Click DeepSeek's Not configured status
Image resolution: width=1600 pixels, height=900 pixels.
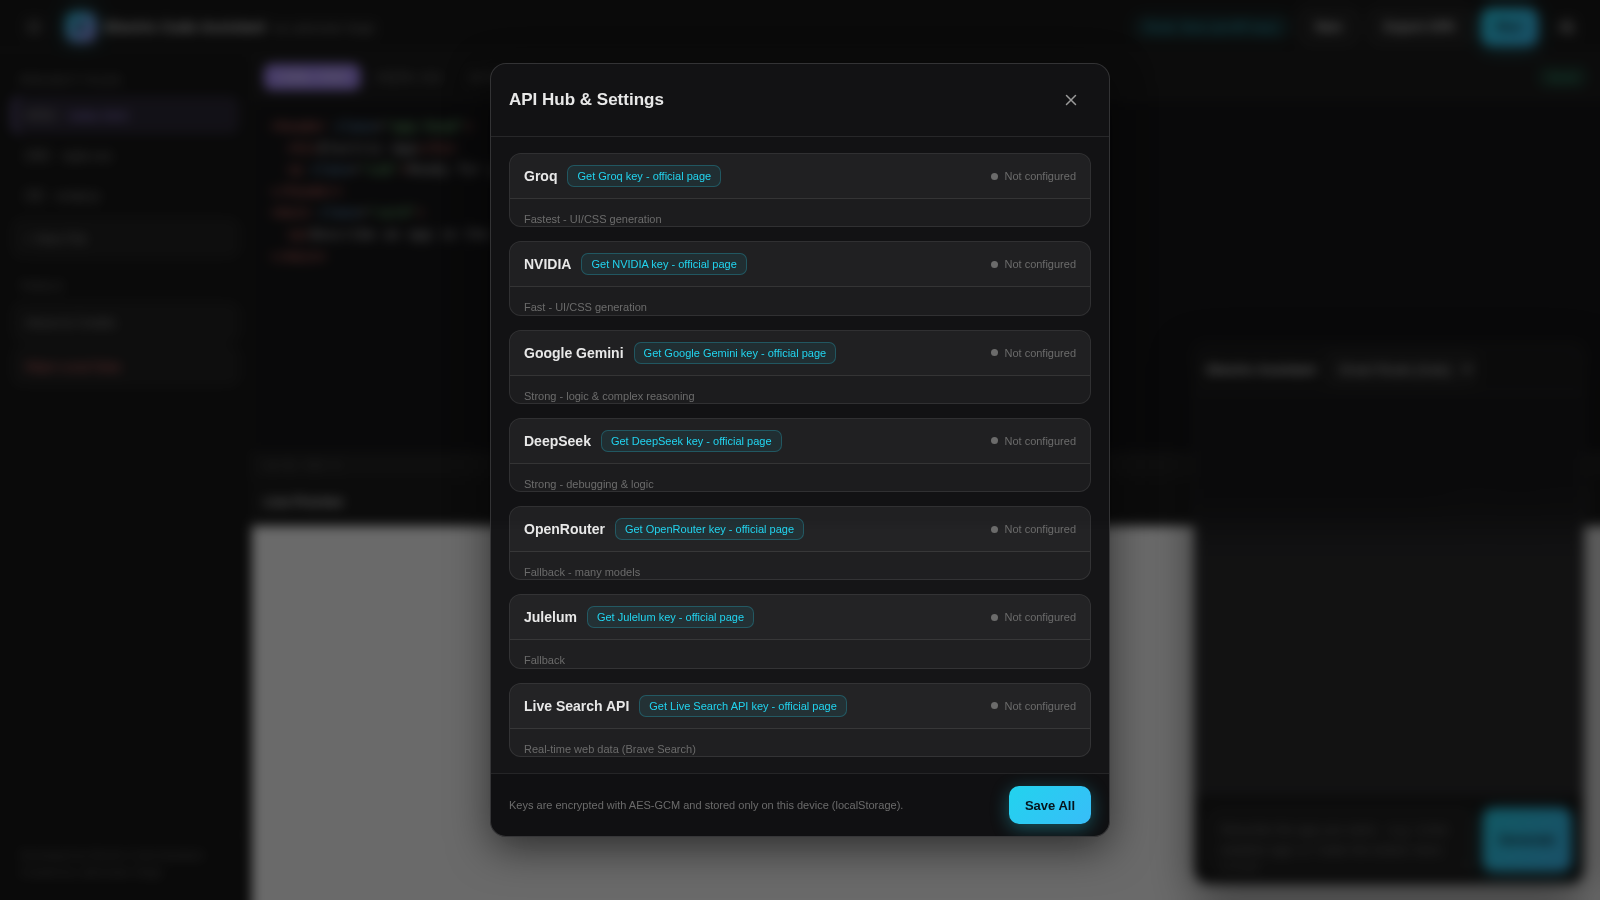[x=1033, y=441]
